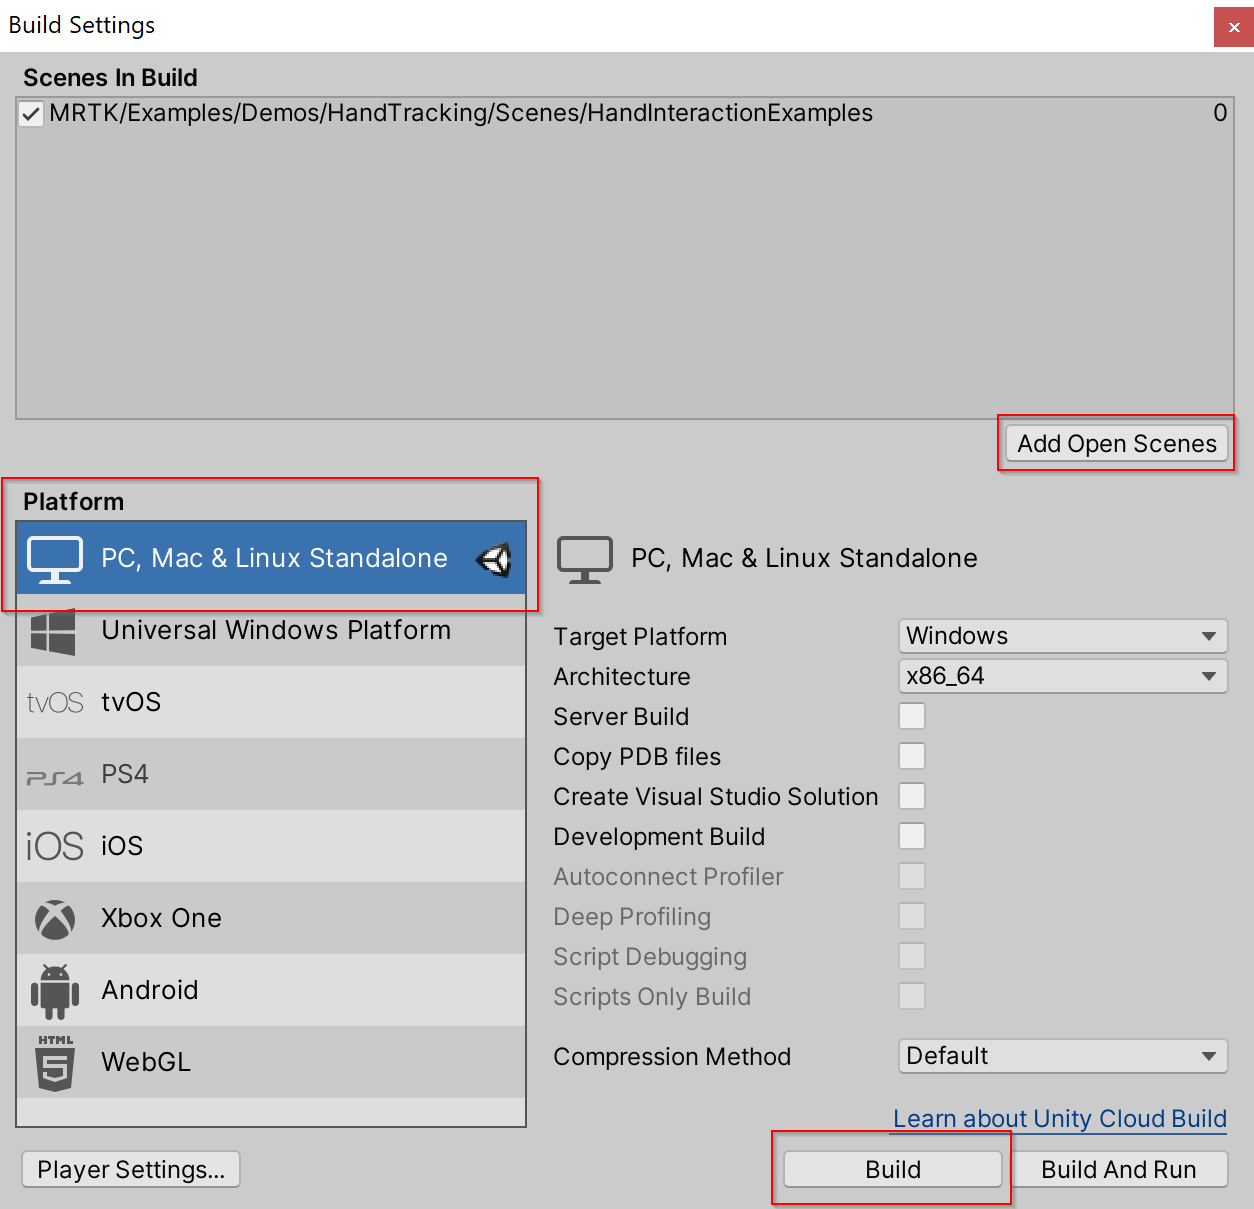This screenshot has height=1209, width=1254.
Task: Click the monitor icon in the settings header
Action: coord(585,559)
